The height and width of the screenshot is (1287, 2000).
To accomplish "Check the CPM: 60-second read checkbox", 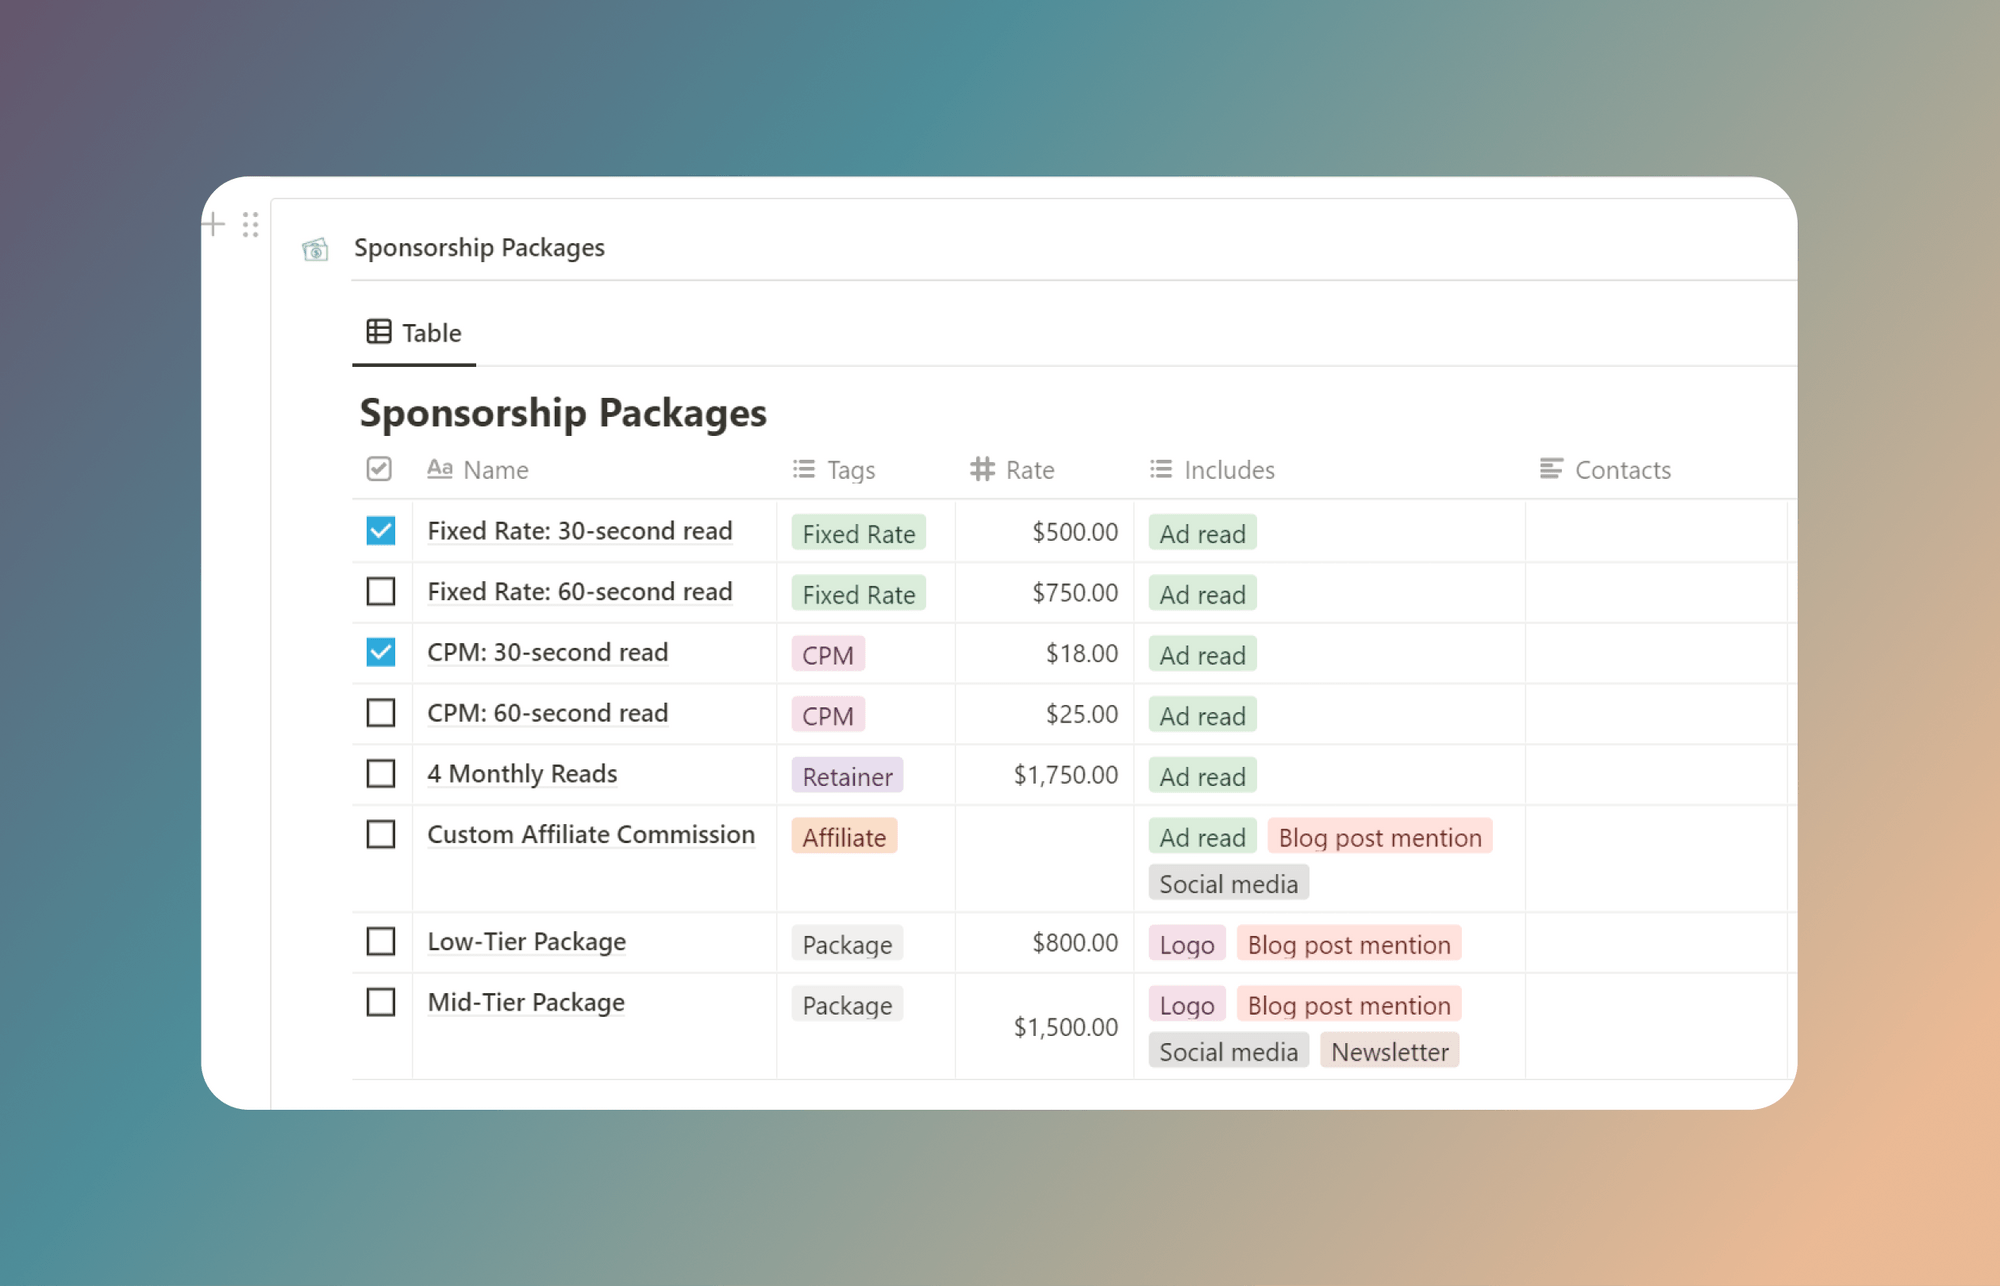I will coord(380,713).
